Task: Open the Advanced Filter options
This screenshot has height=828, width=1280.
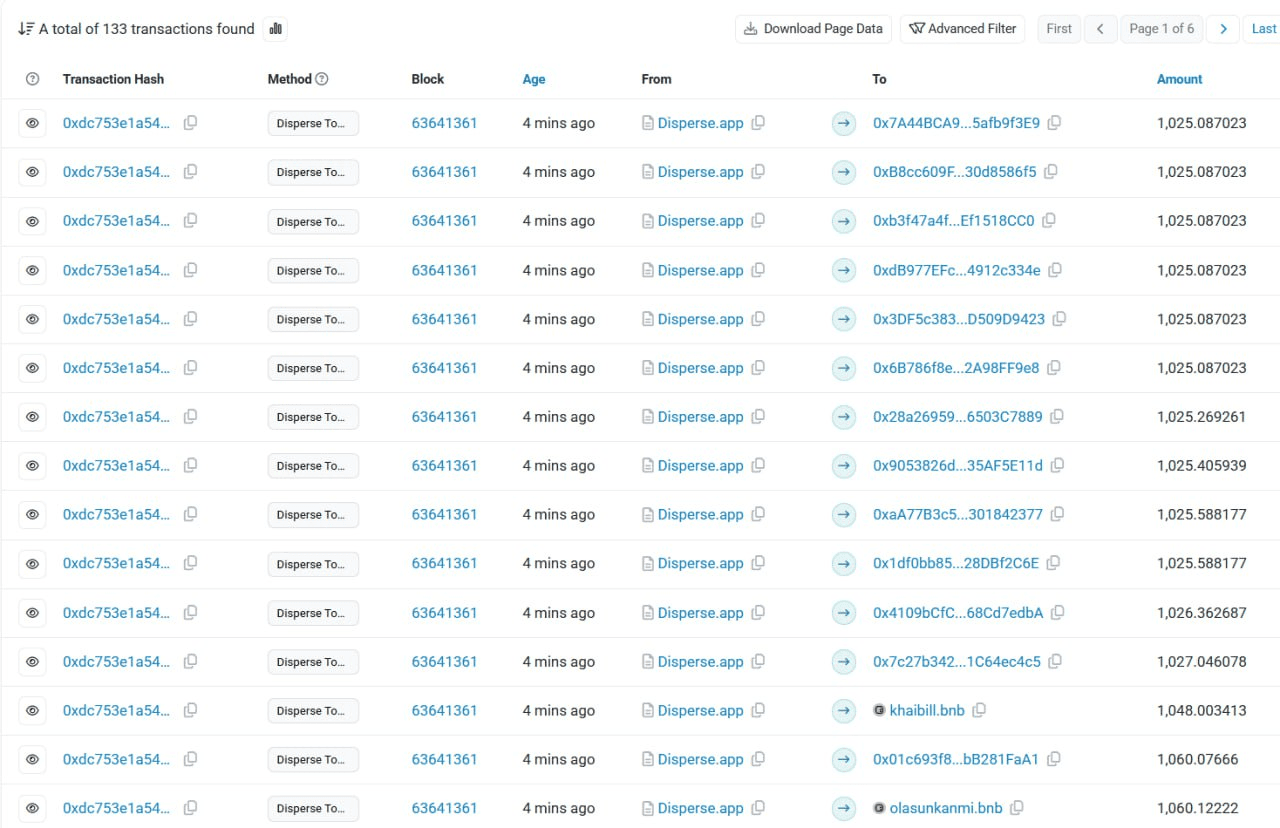Action: point(963,29)
